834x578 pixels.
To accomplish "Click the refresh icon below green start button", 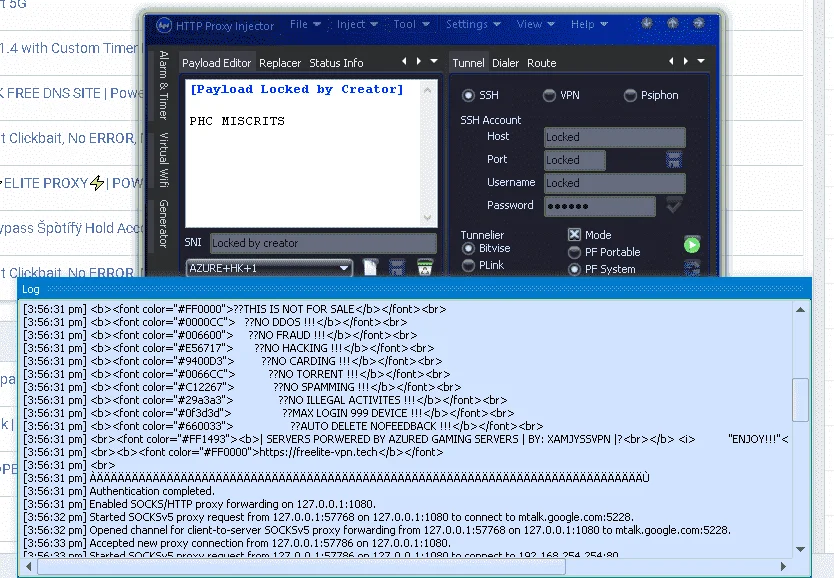I will pyautogui.click(x=691, y=269).
